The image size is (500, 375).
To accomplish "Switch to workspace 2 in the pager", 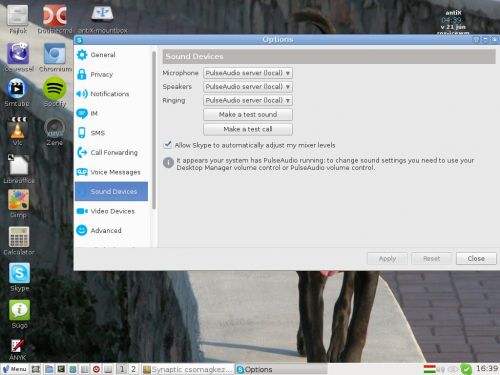I will tap(133, 369).
